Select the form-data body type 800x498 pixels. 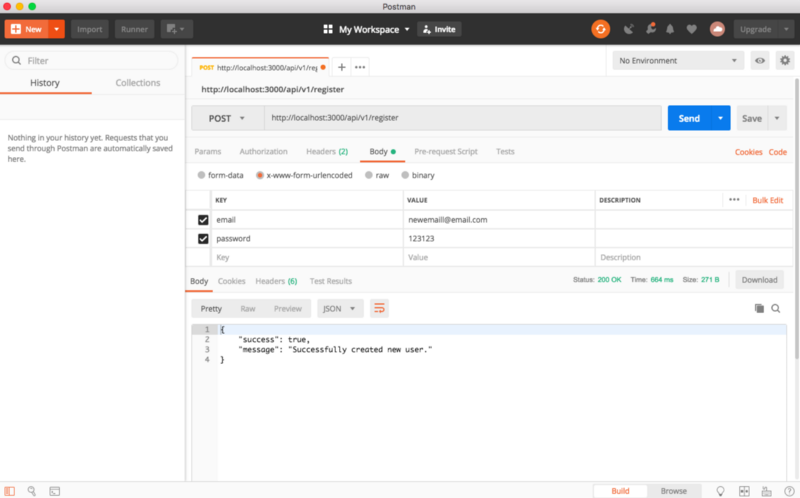(x=201, y=175)
